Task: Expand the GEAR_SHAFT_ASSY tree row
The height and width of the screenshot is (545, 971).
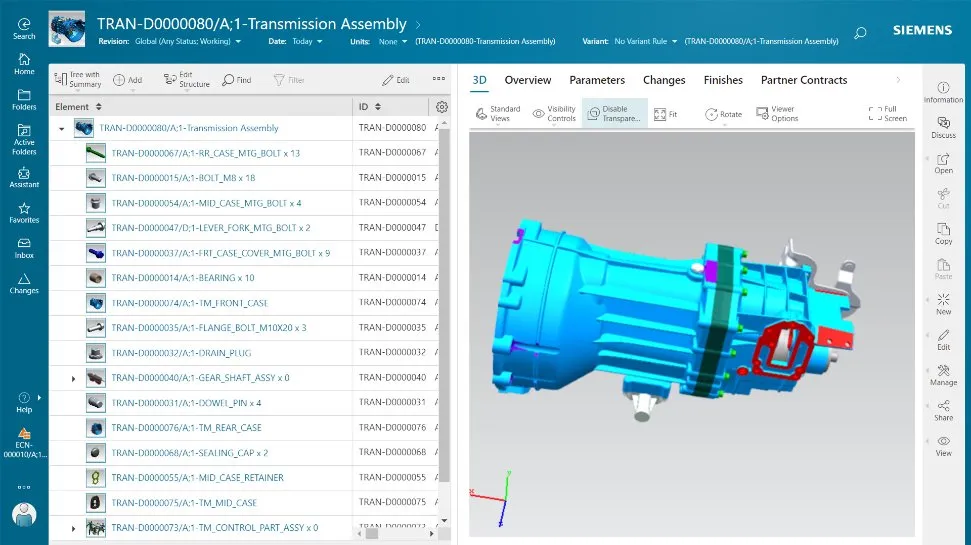Action: coord(73,378)
